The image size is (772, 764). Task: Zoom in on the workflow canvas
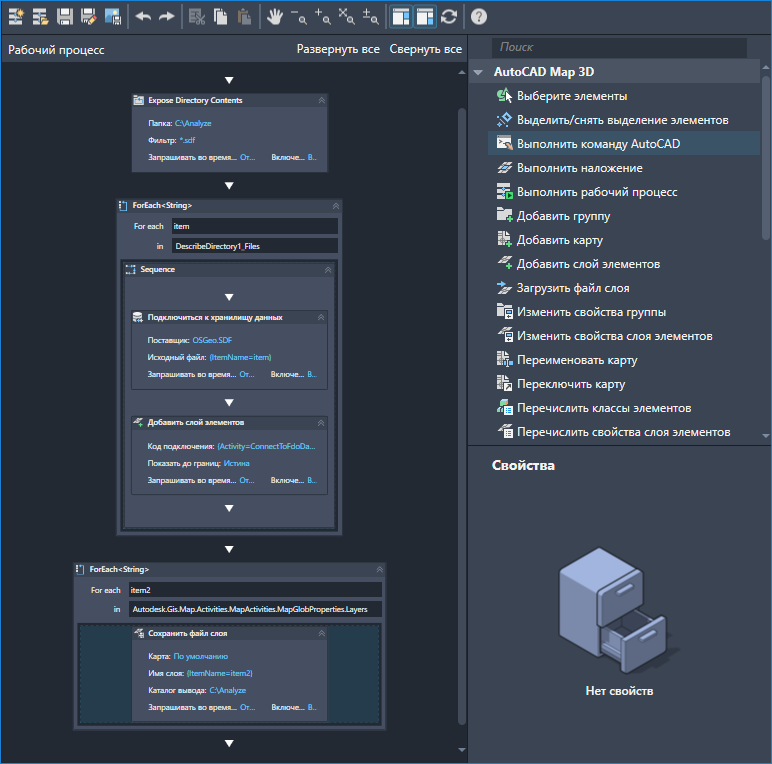click(322, 17)
